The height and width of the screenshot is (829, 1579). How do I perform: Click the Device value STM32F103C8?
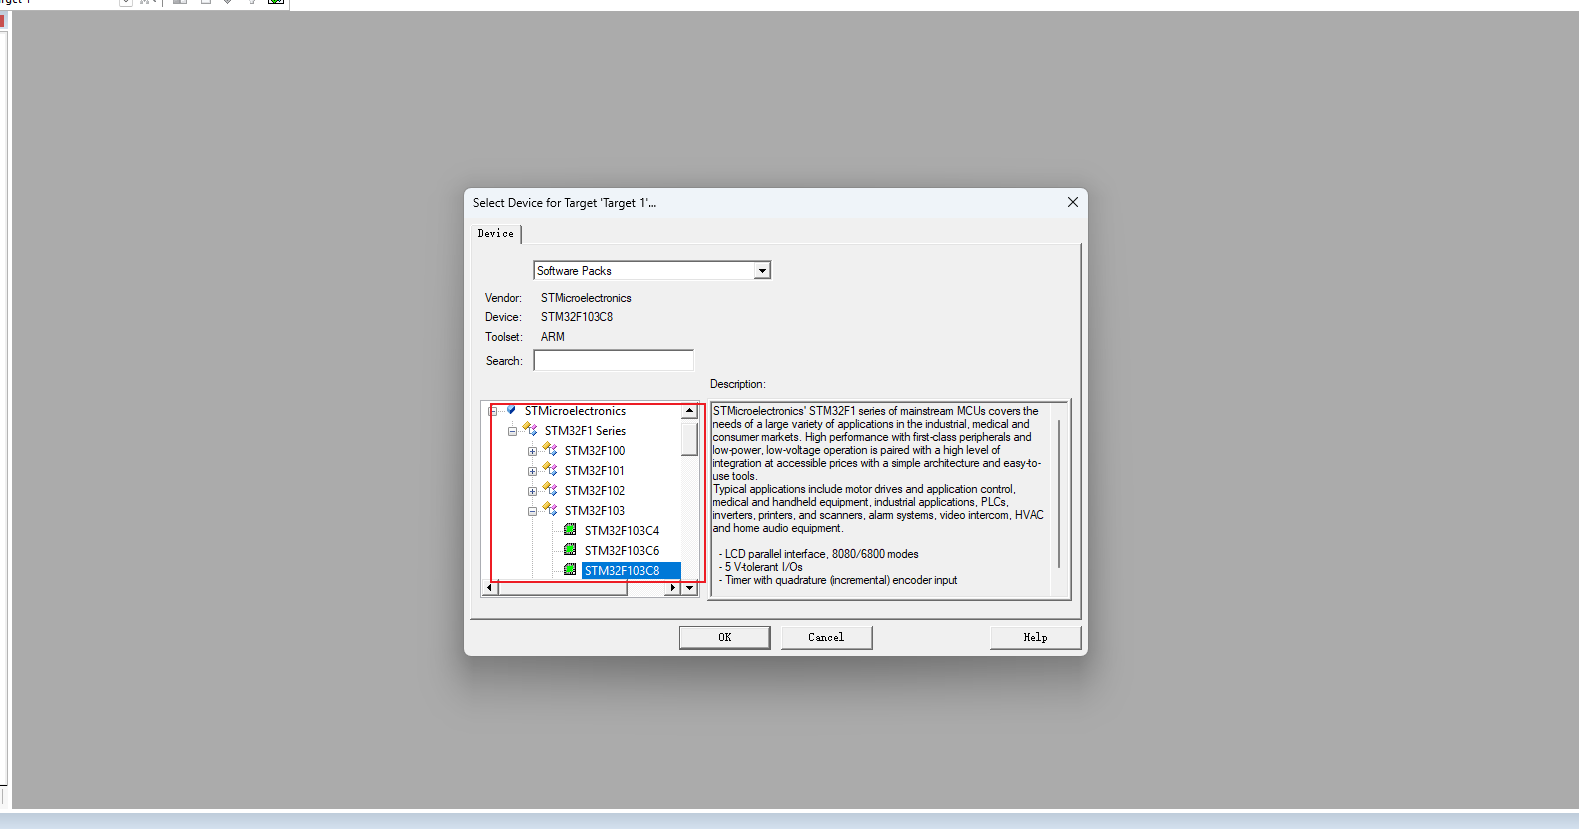577,316
